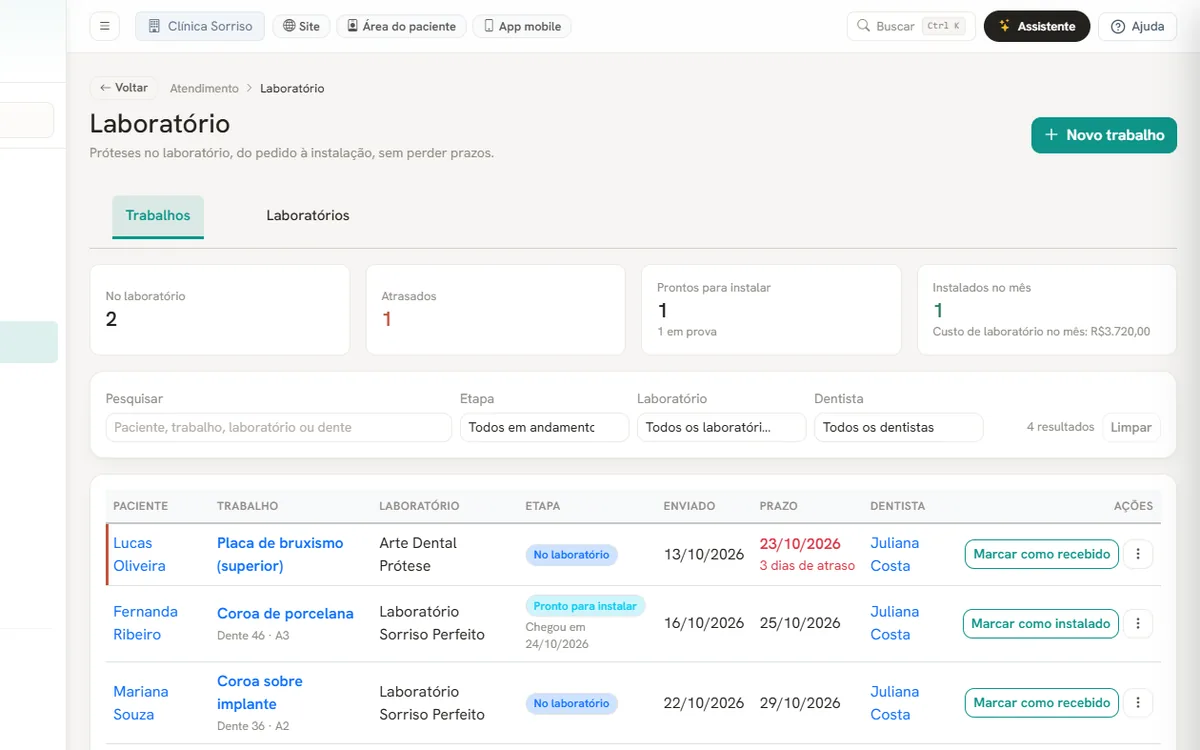Open actions menu for Lucas Oliveira row

[x=1138, y=554]
